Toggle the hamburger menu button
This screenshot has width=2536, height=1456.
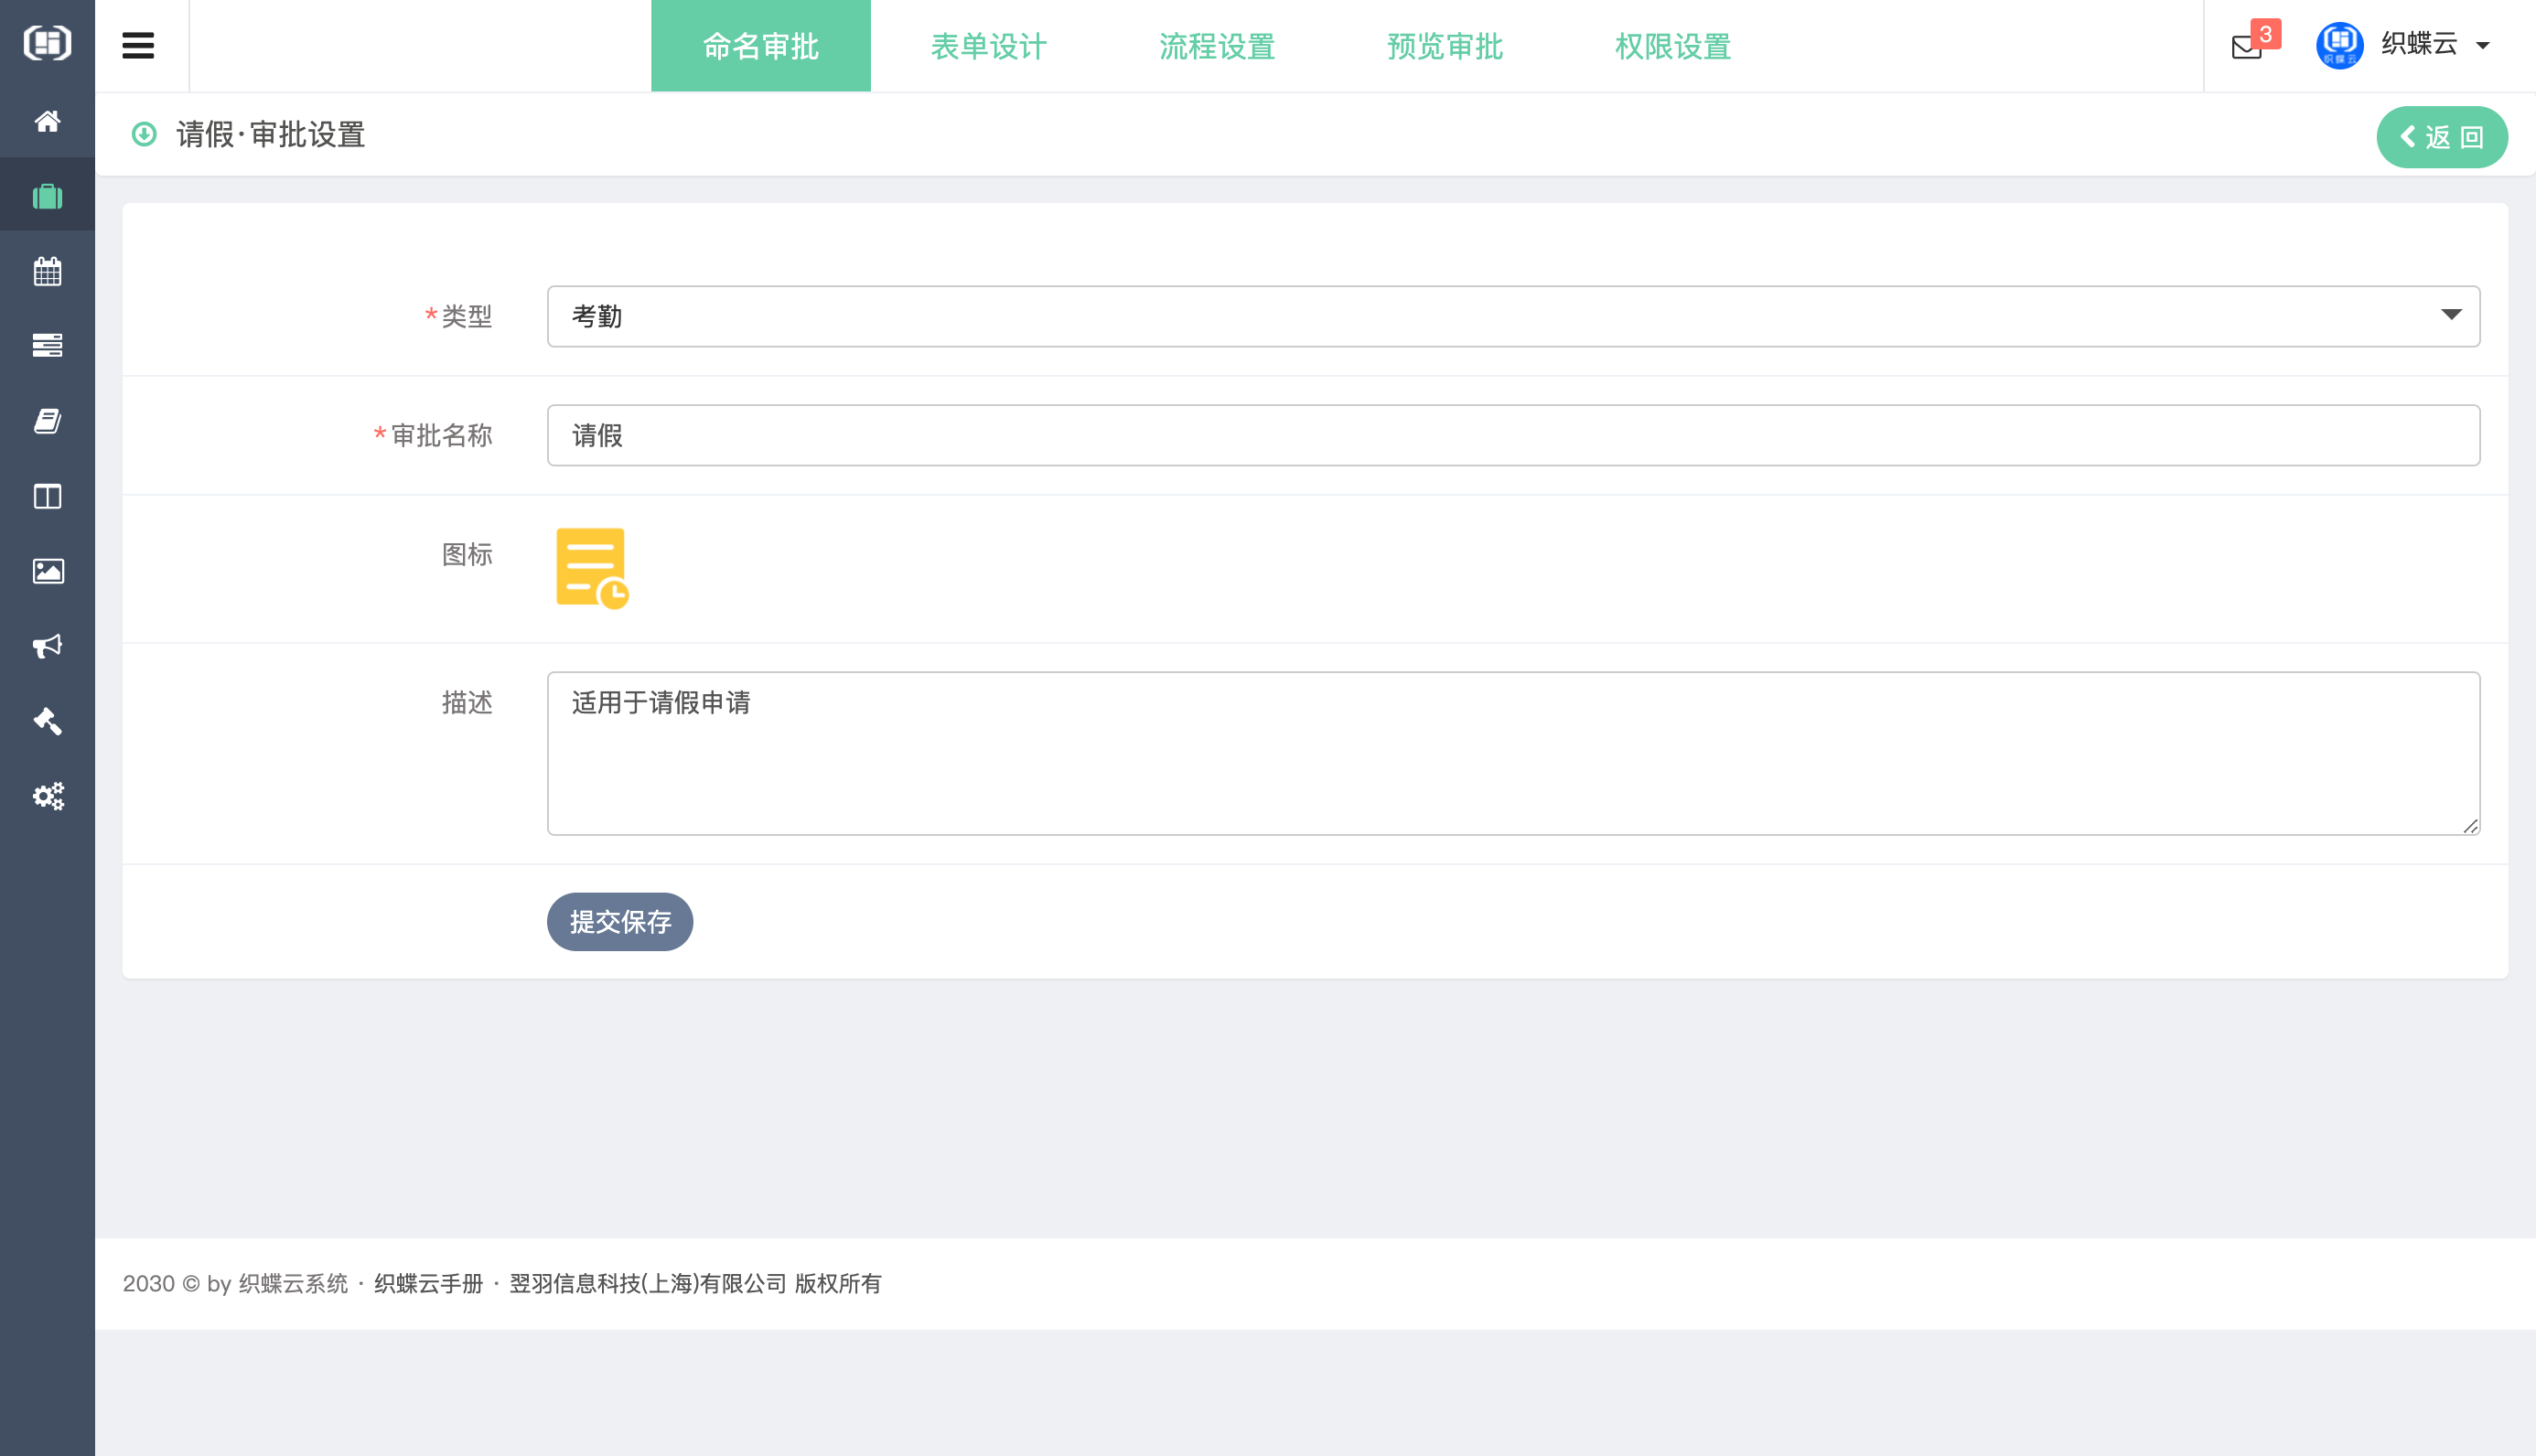[138, 46]
